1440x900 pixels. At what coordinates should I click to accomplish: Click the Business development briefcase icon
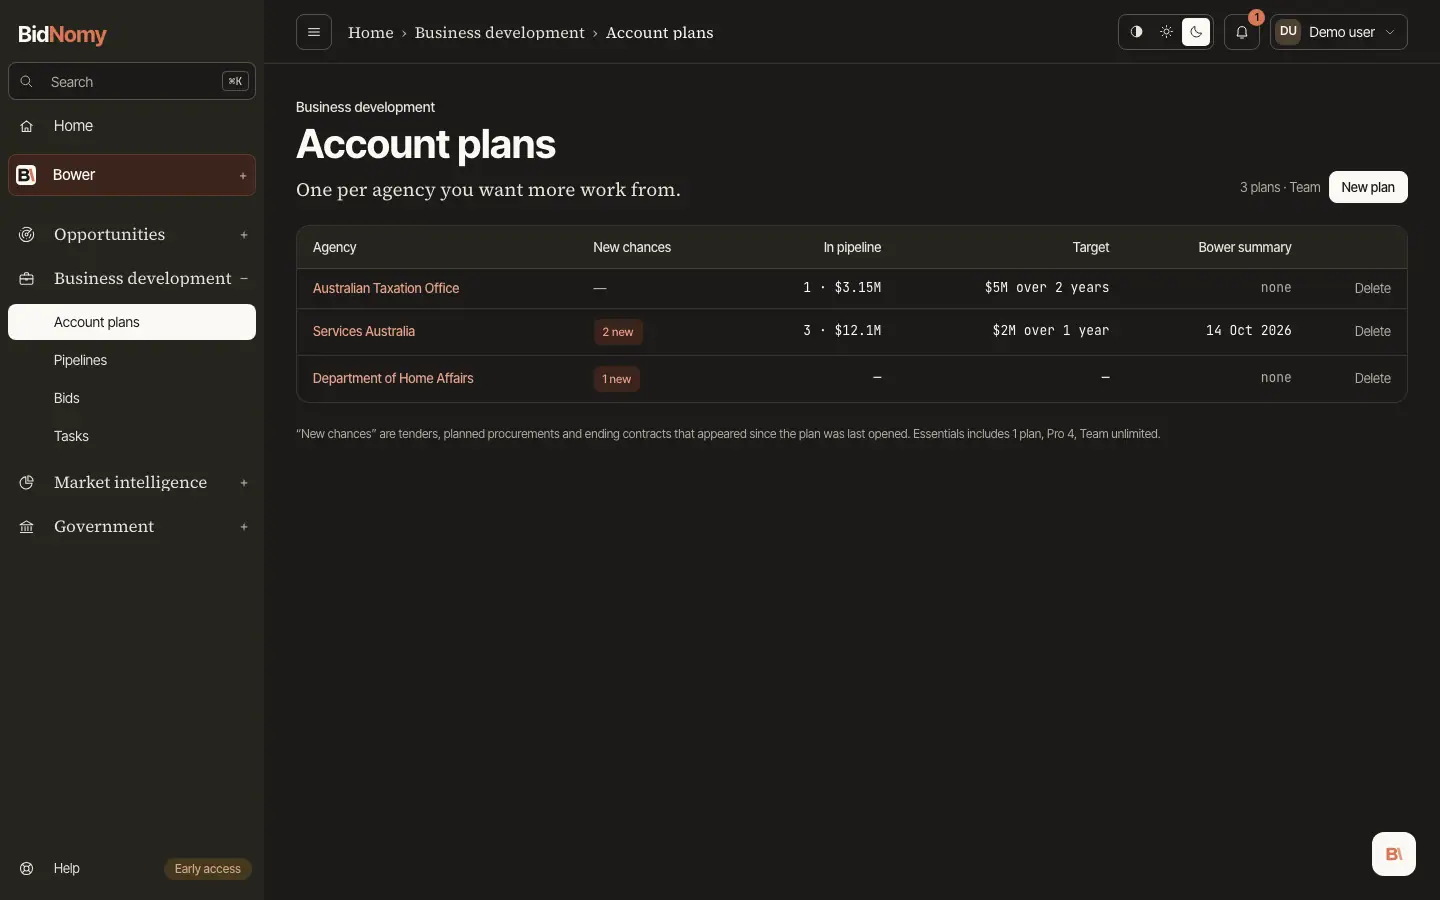(27, 279)
